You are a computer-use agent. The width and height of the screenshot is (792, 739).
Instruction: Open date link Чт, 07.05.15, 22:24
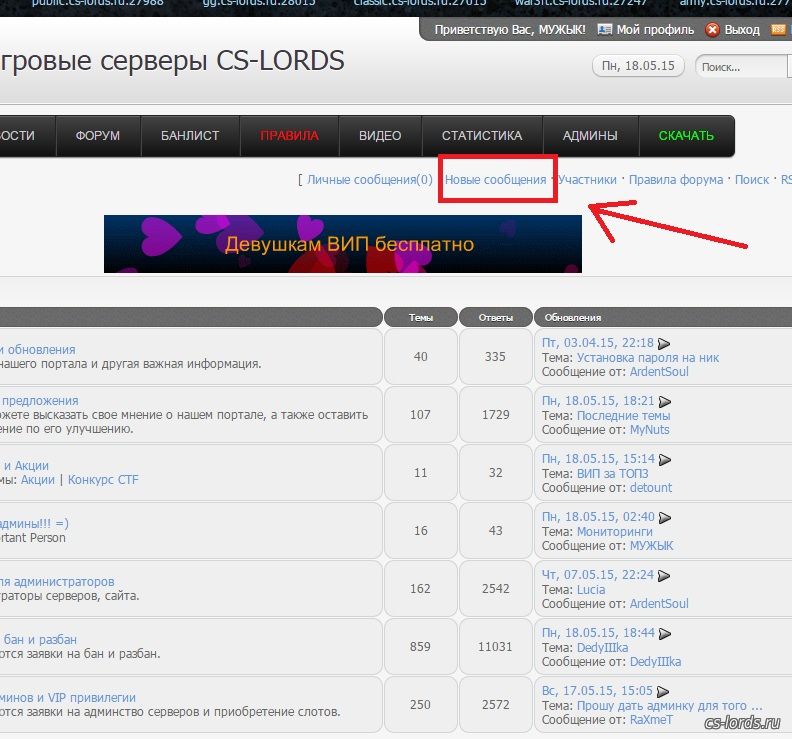tap(598, 575)
